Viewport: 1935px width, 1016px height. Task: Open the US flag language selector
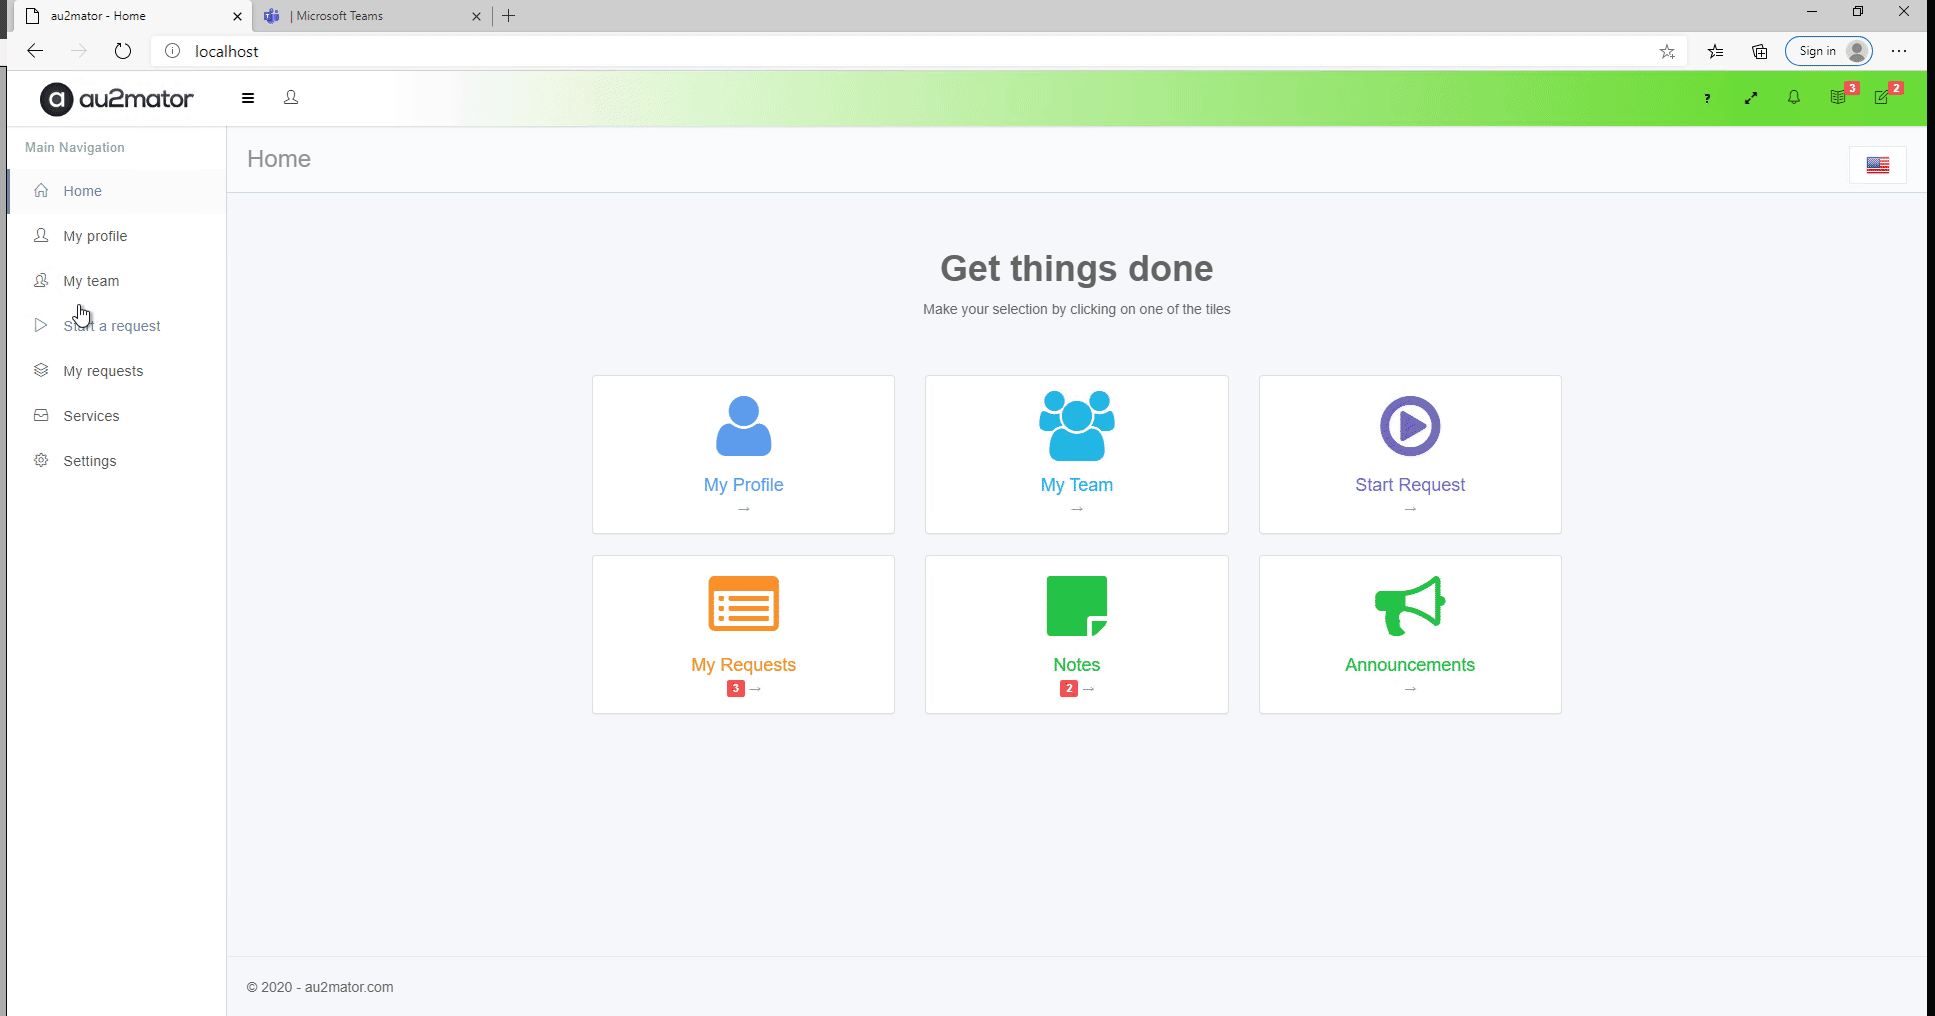(1878, 165)
